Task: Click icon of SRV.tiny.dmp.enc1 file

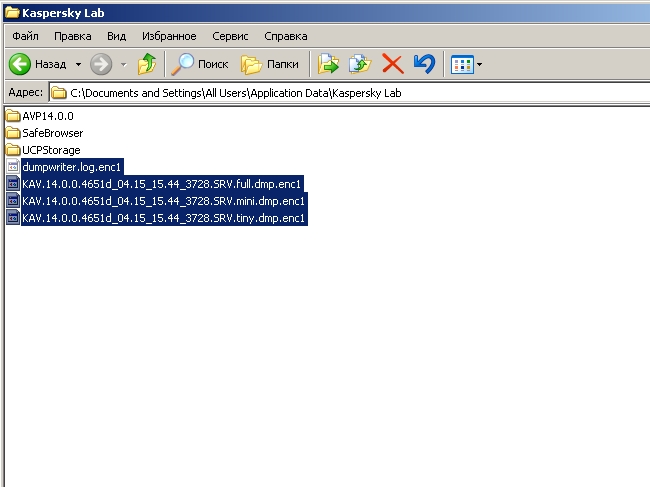Action: click(x=13, y=218)
